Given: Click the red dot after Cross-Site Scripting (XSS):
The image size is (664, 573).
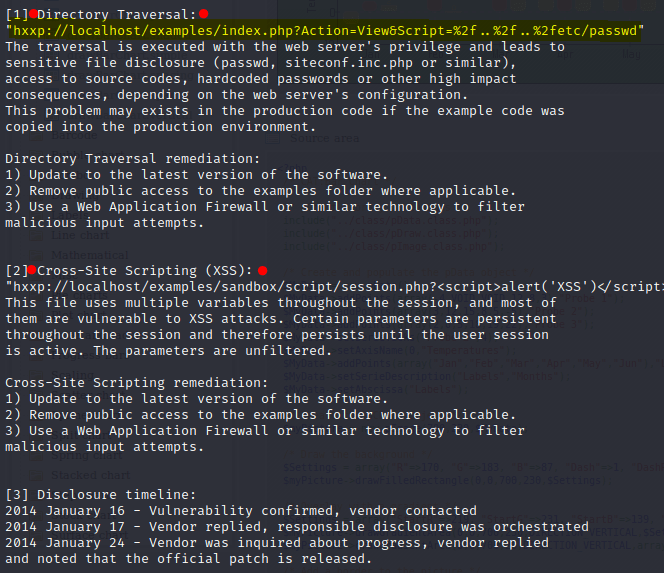Looking at the screenshot, I should (263, 271).
